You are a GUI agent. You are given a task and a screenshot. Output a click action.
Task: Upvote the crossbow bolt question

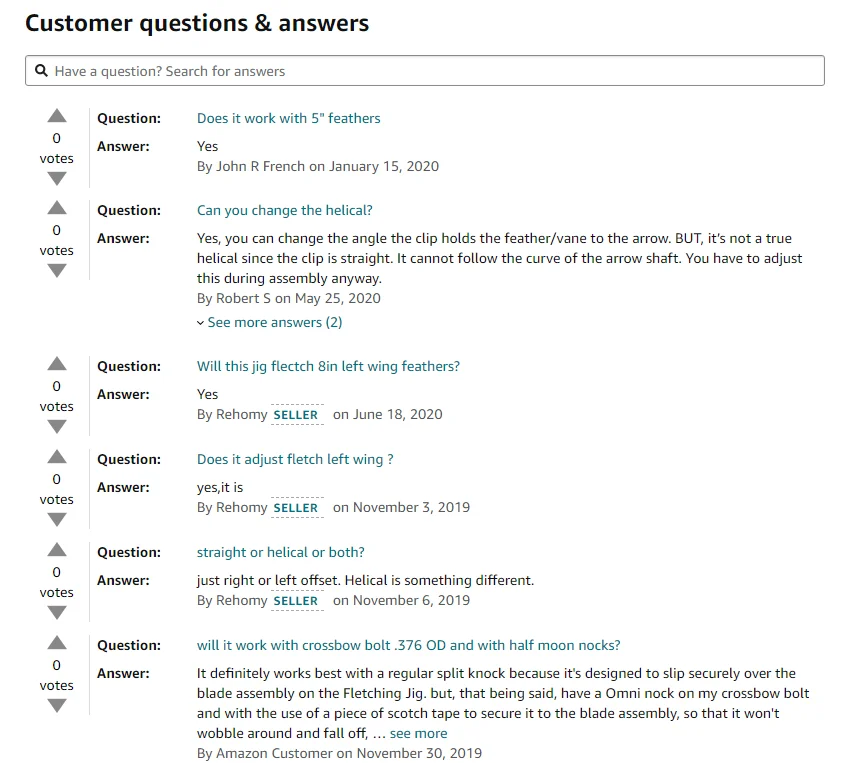tap(57, 643)
